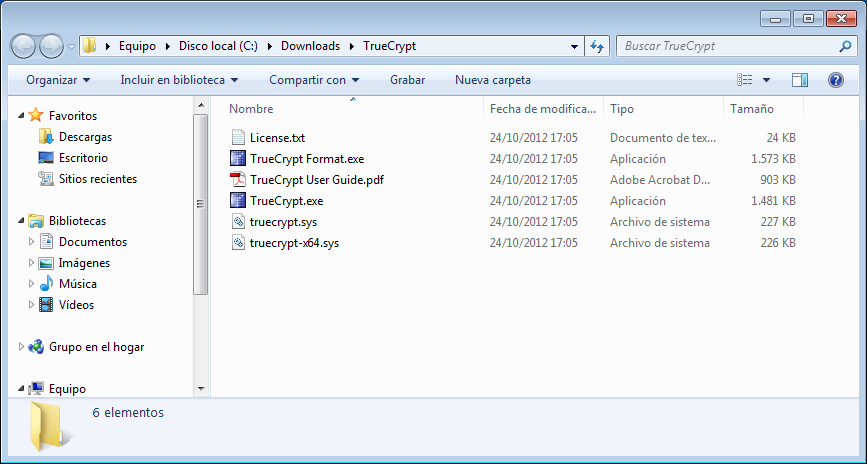Sort by Fecha de modificación column
Viewport: 867px width, 464px height.
[544, 109]
